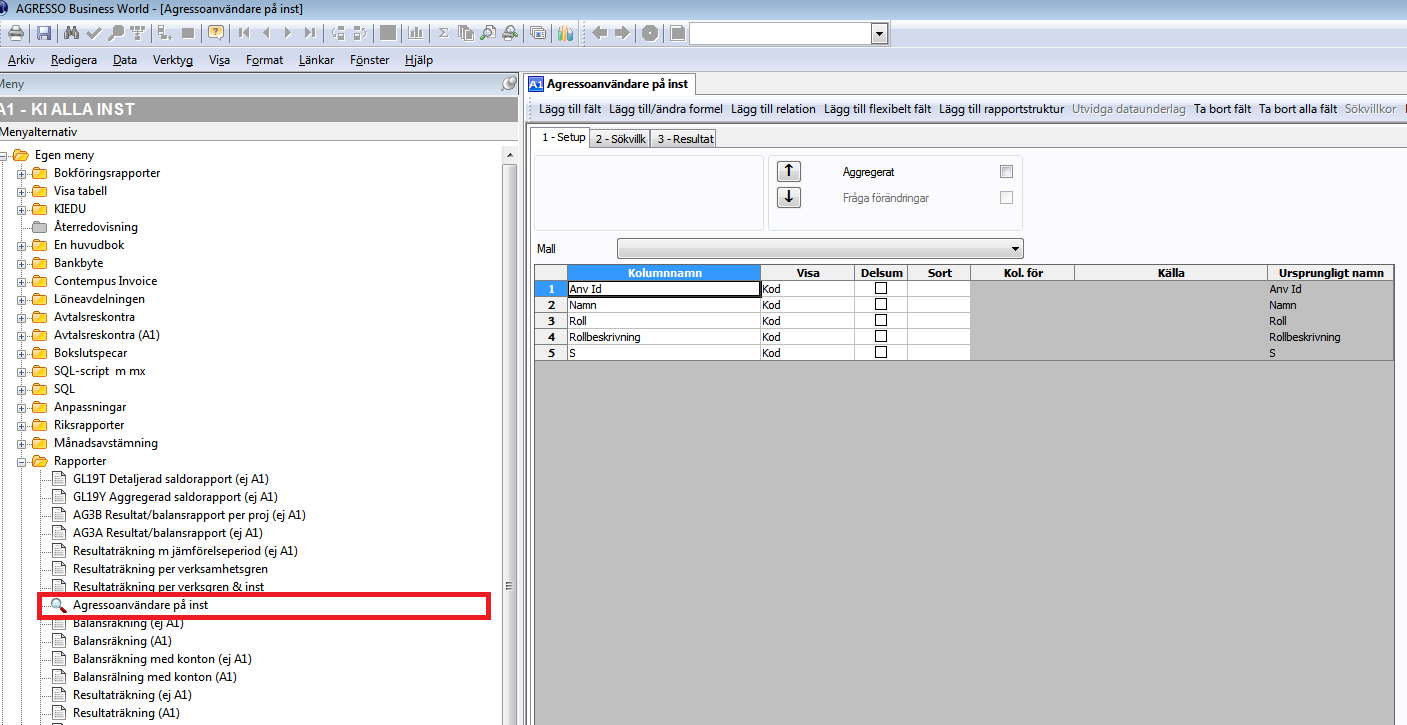Image resolution: width=1407 pixels, height=725 pixels.
Task: Open the Redigera menu
Action: (74, 60)
